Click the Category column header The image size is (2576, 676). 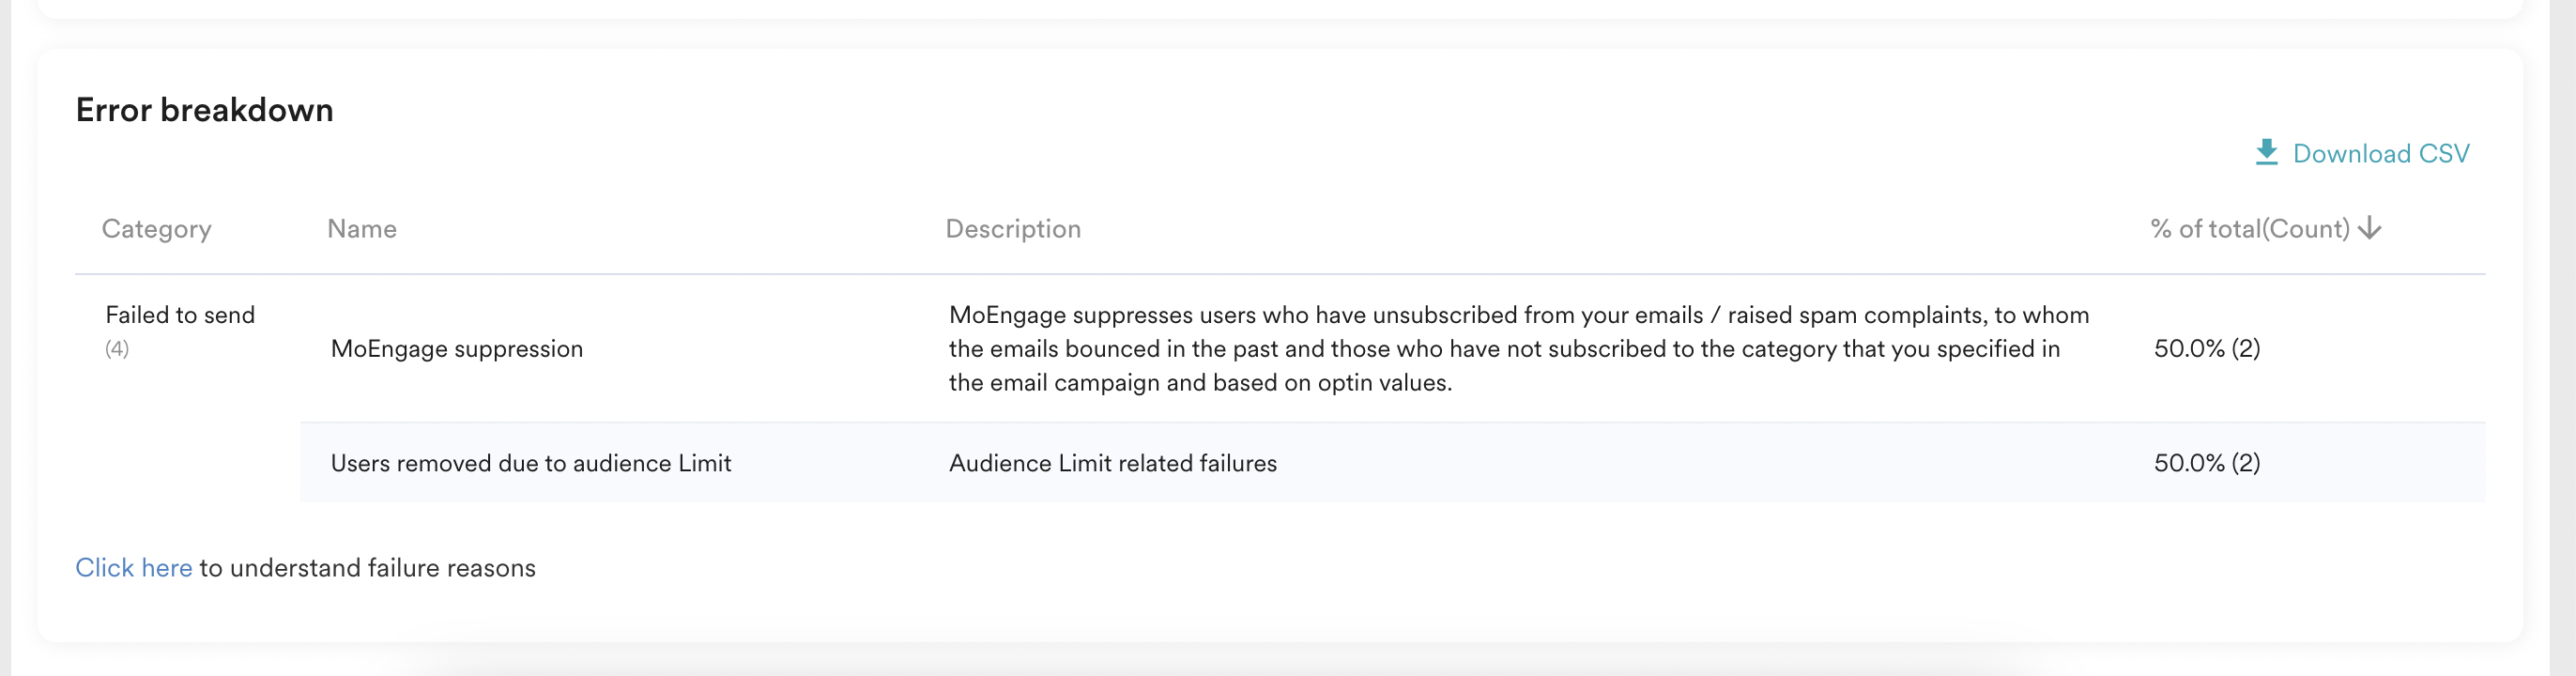point(156,229)
